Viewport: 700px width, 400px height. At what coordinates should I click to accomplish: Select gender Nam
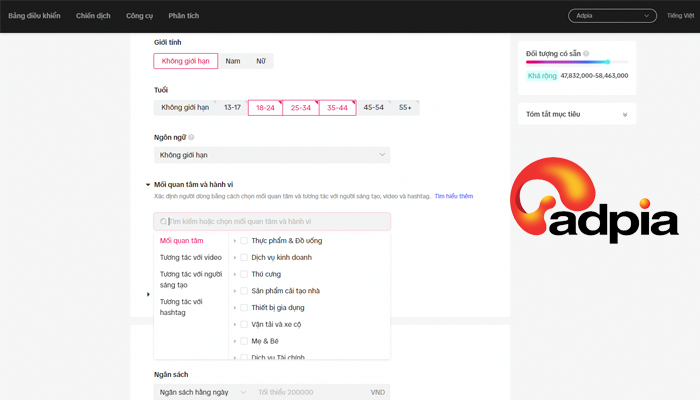click(233, 61)
